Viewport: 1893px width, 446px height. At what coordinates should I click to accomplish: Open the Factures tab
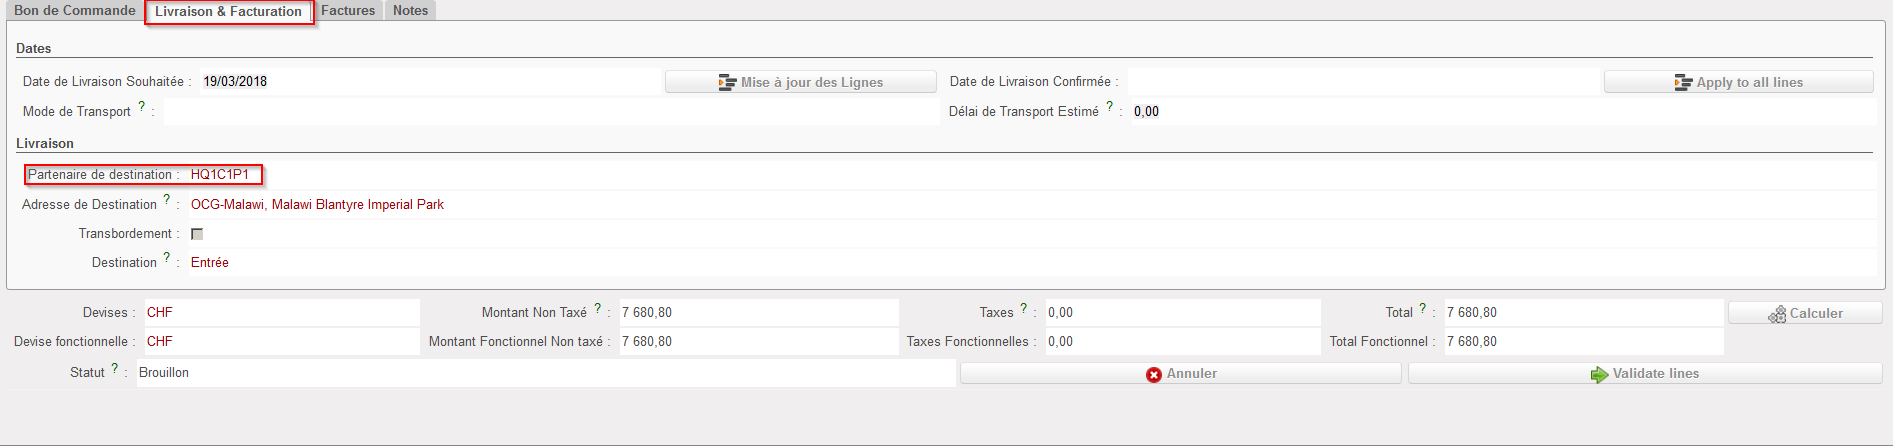point(348,11)
